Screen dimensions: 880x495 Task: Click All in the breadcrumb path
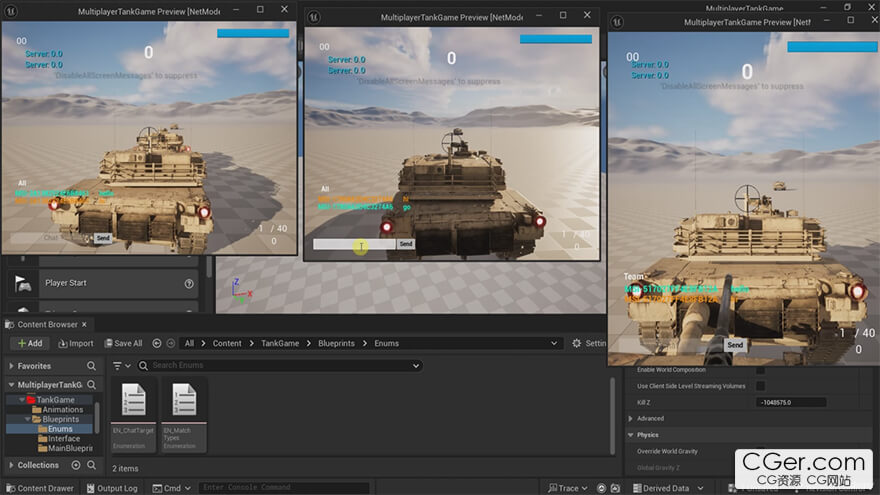pyautogui.click(x=189, y=343)
